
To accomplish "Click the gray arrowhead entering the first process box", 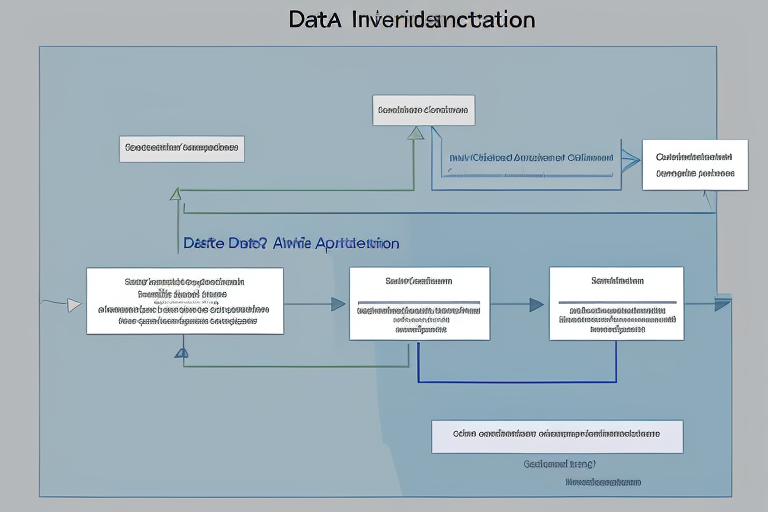I will (x=73, y=305).
